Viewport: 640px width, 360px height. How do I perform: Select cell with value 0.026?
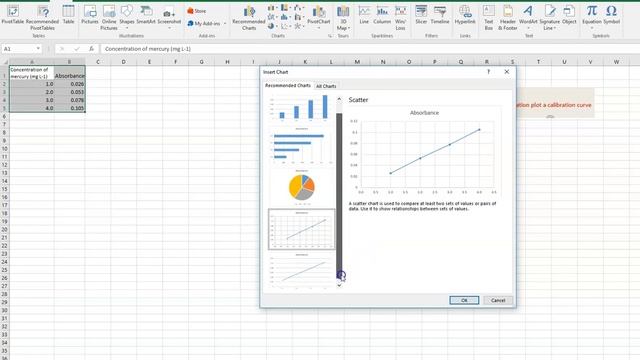(69, 84)
